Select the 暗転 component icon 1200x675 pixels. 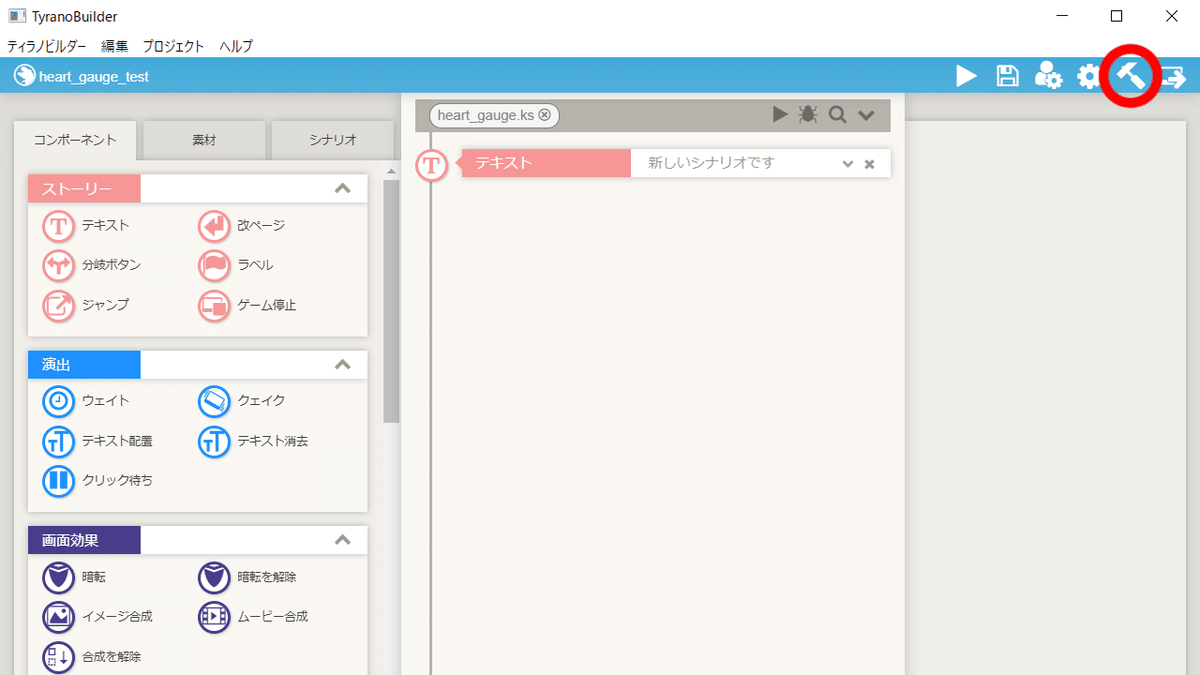(59, 578)
